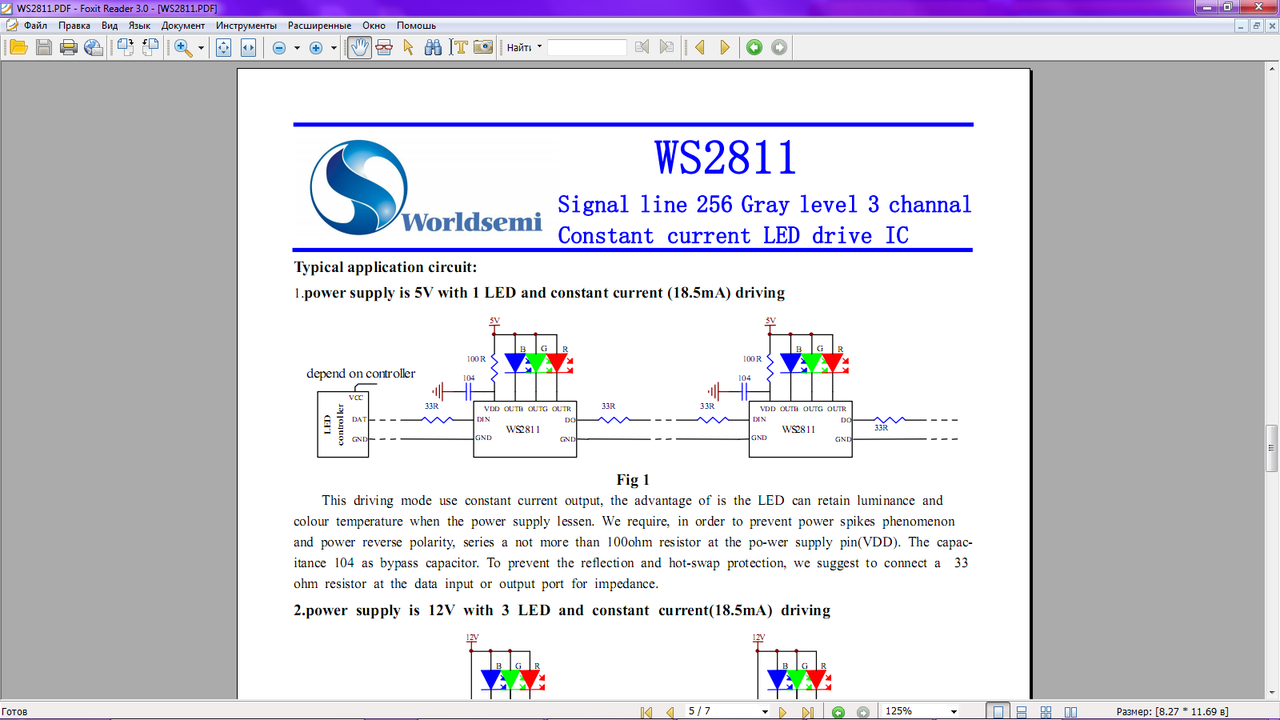Viewport: 1280px width, 720px height.
Task: Click the Fit Width icon
Action: coord(248,47)
